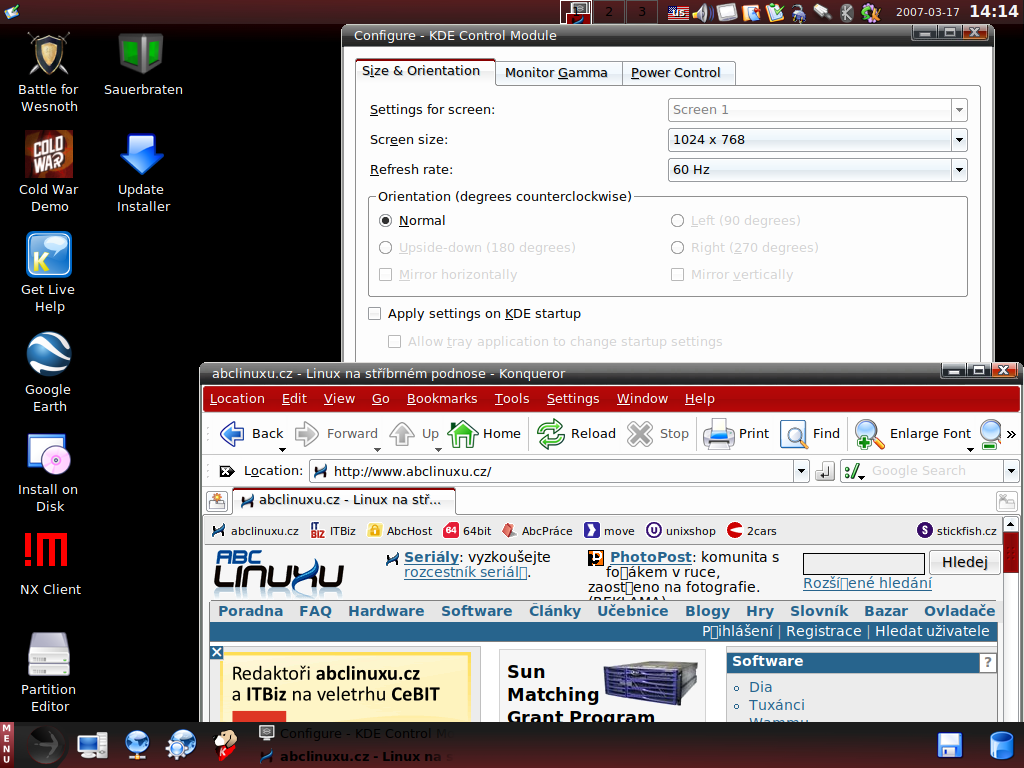
Task: Open the Seriály link
Action: pyautogui.click(x=431, y=557)
